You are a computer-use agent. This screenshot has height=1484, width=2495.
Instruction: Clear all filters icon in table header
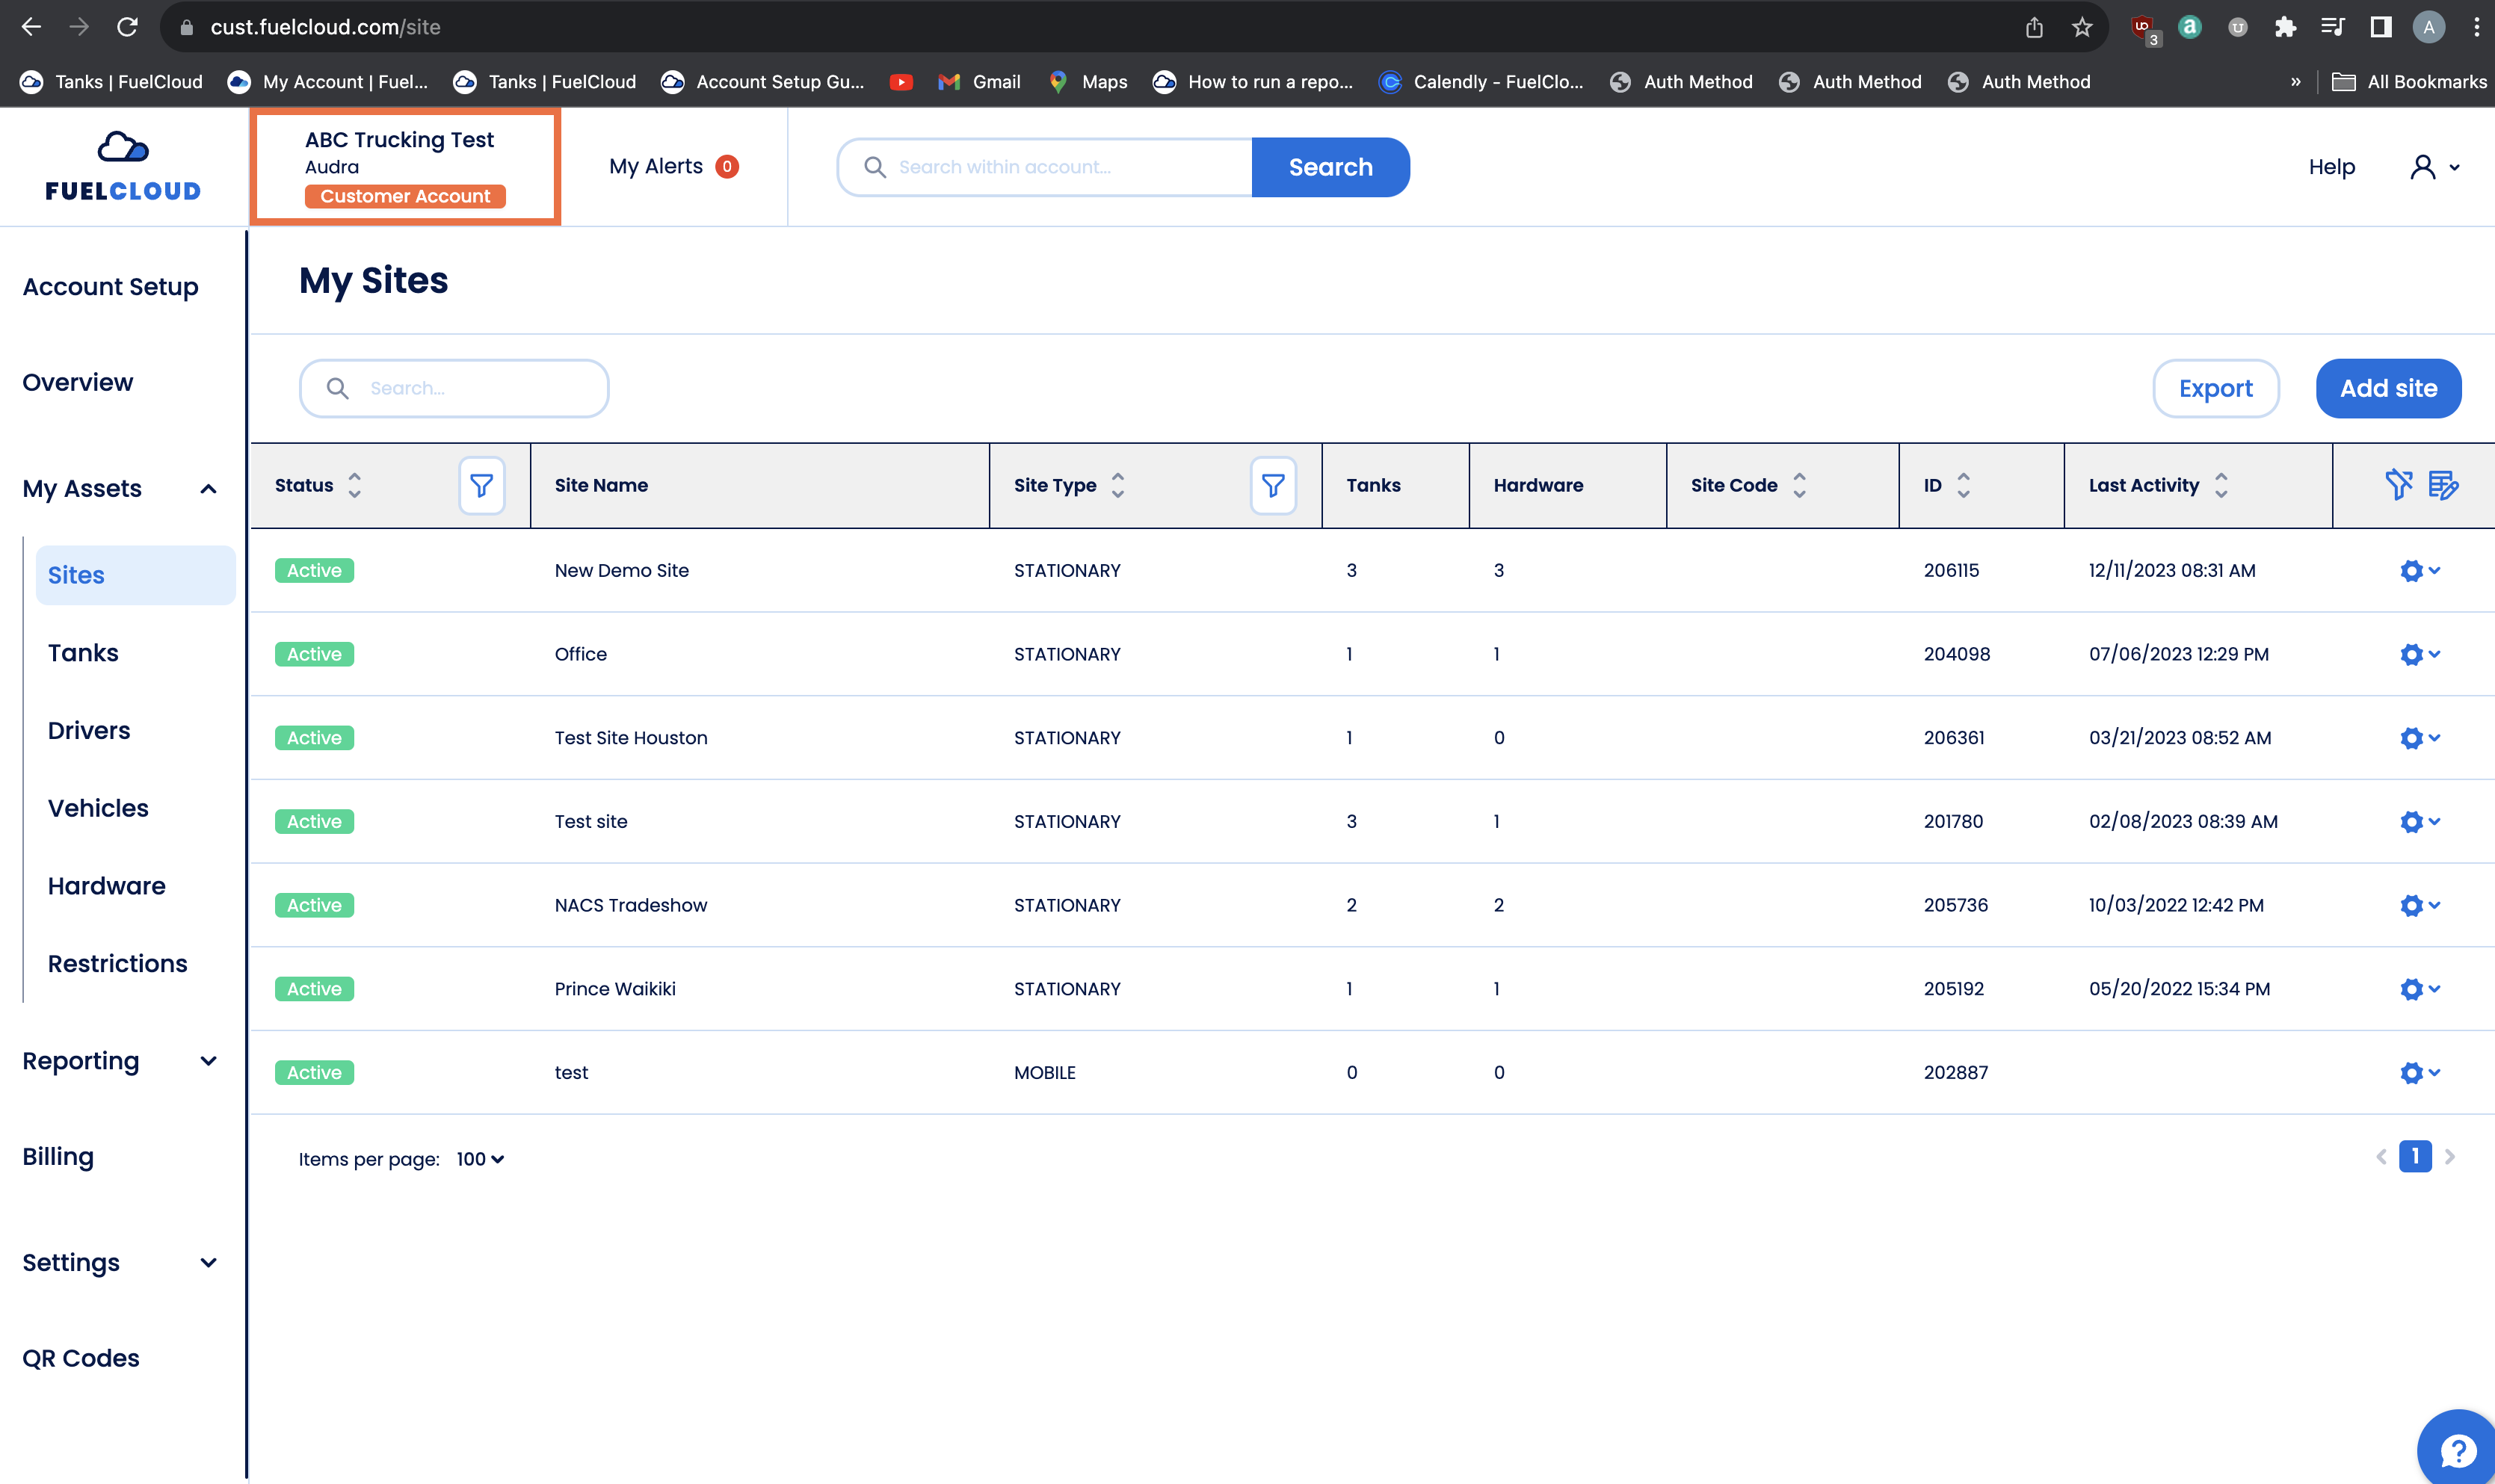click(x=2398, y=485)
